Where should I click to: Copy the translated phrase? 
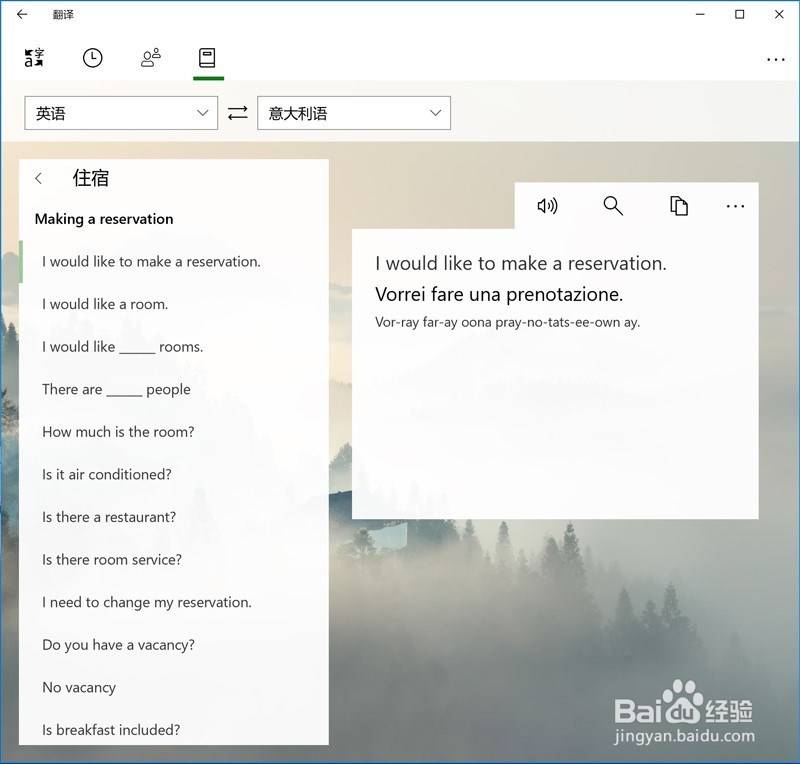(x=679, y=206)
